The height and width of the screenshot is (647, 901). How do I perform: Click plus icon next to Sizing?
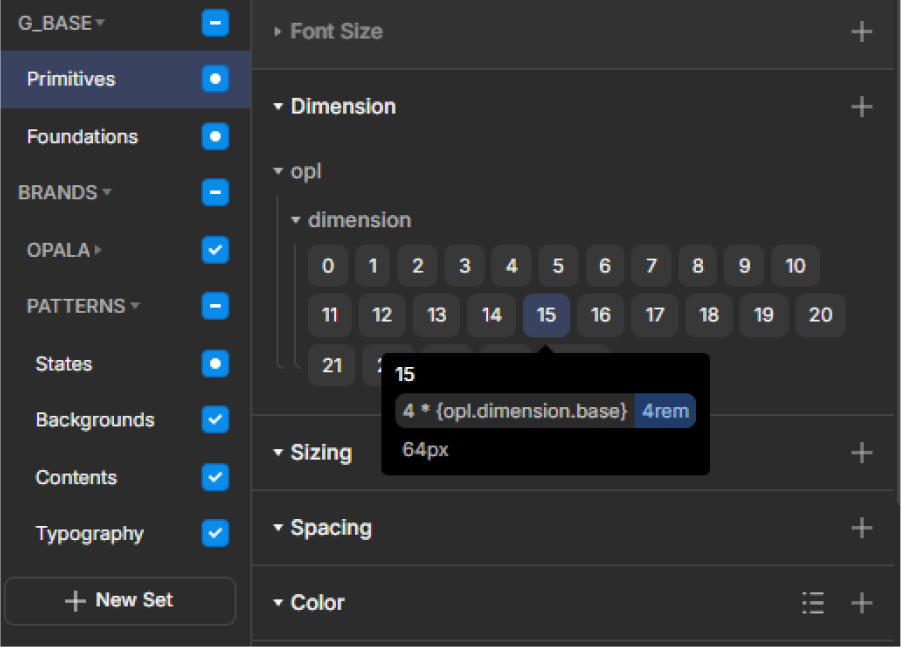[x=861, y=453]
